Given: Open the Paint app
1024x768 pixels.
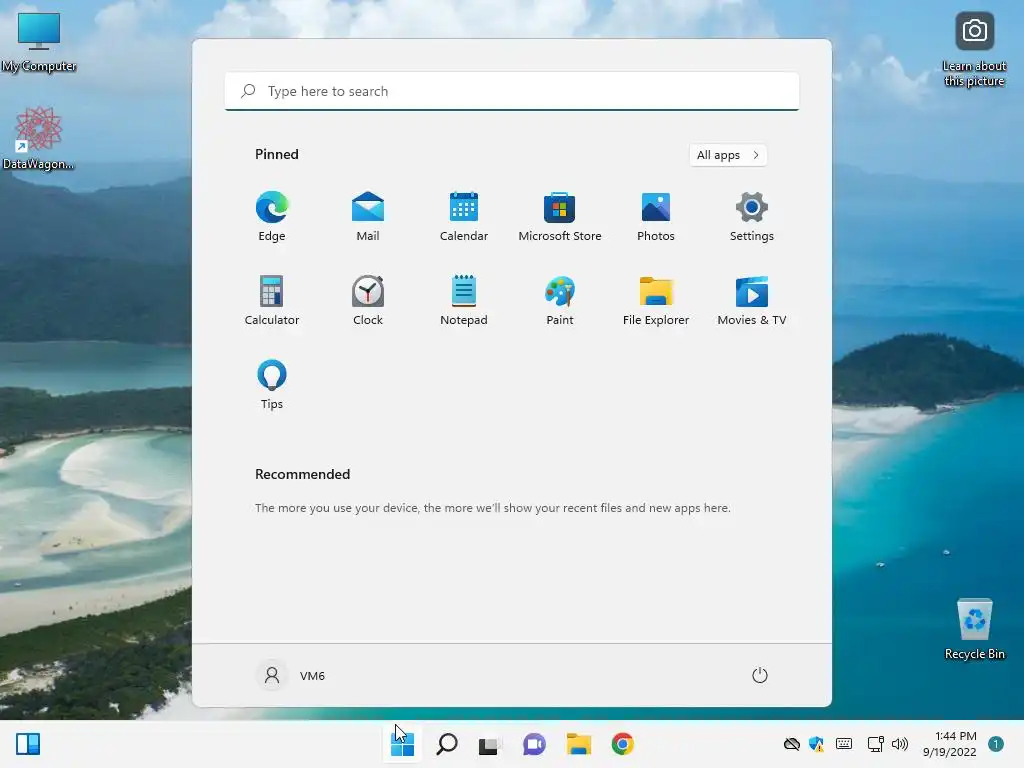Looking at the screenshot, I should coord(560,300).
